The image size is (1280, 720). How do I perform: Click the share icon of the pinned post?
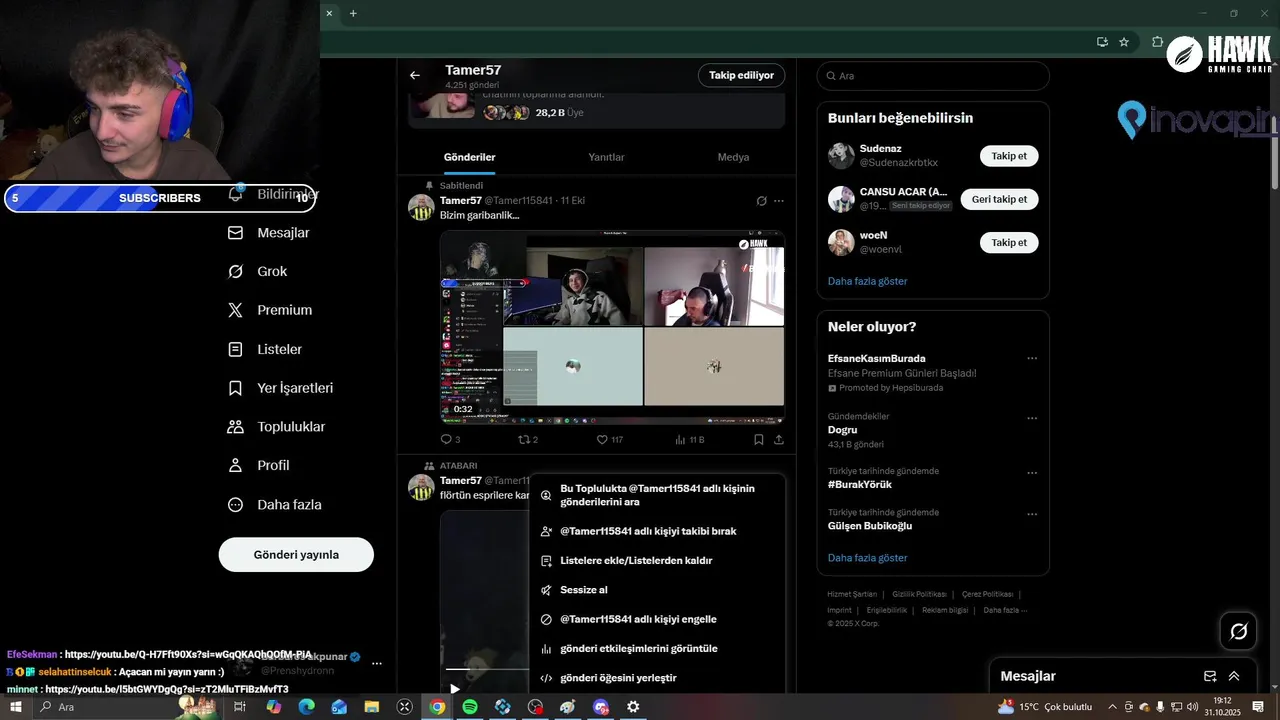pyautogui.click(x=779, y=439)
